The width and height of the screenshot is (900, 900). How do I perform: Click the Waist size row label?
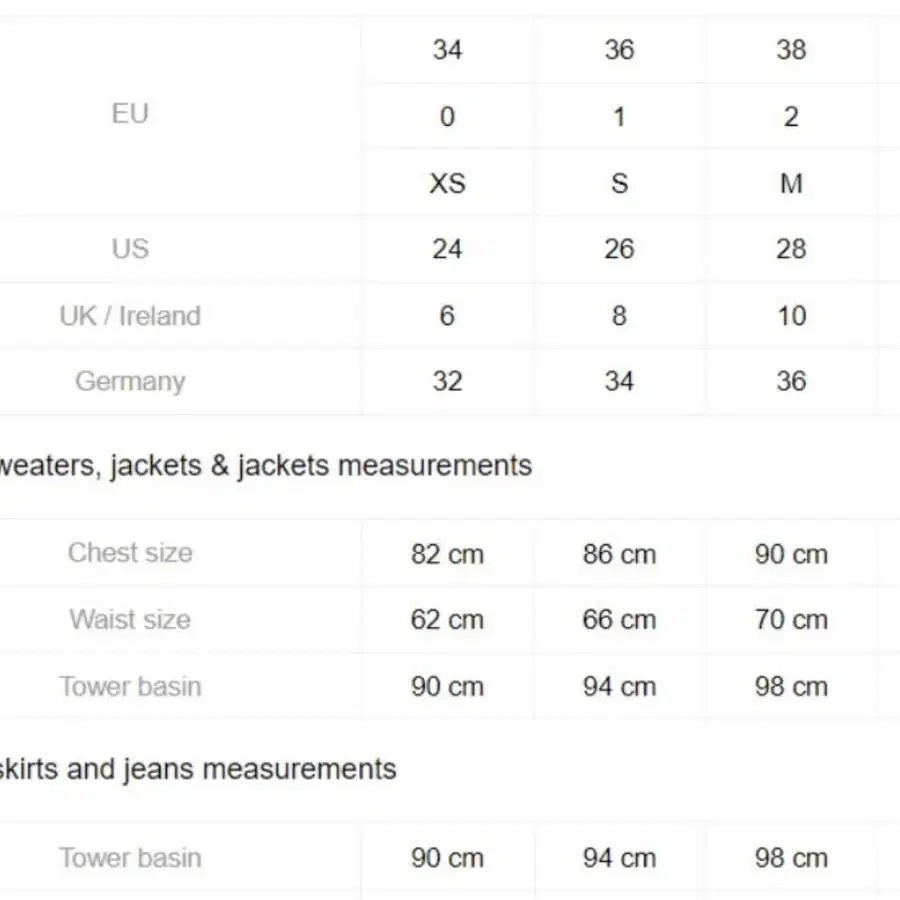point(130,619)
